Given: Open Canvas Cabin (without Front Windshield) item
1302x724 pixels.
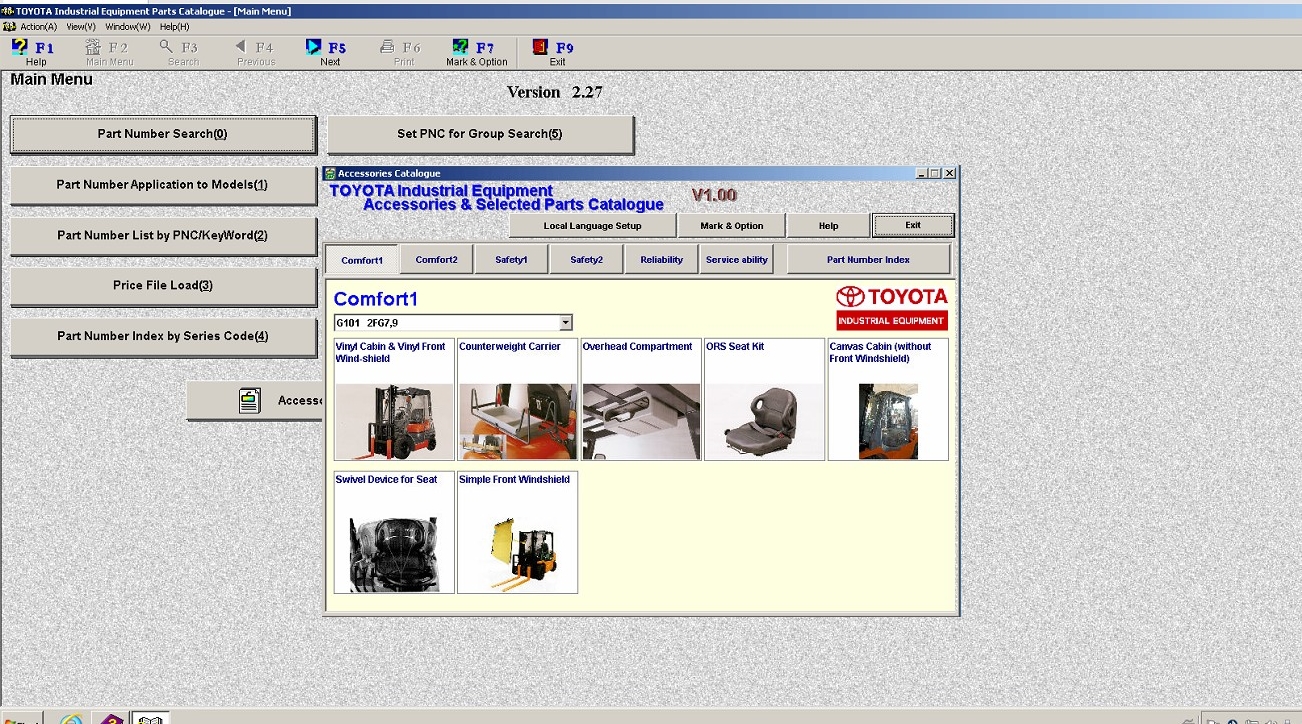Looking at the screenshot, I should 888,400.
